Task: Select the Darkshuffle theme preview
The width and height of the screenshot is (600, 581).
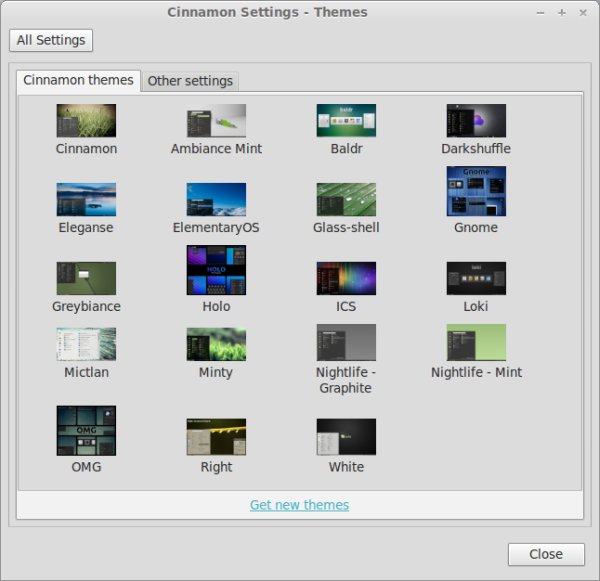Action: pos(476,121)
